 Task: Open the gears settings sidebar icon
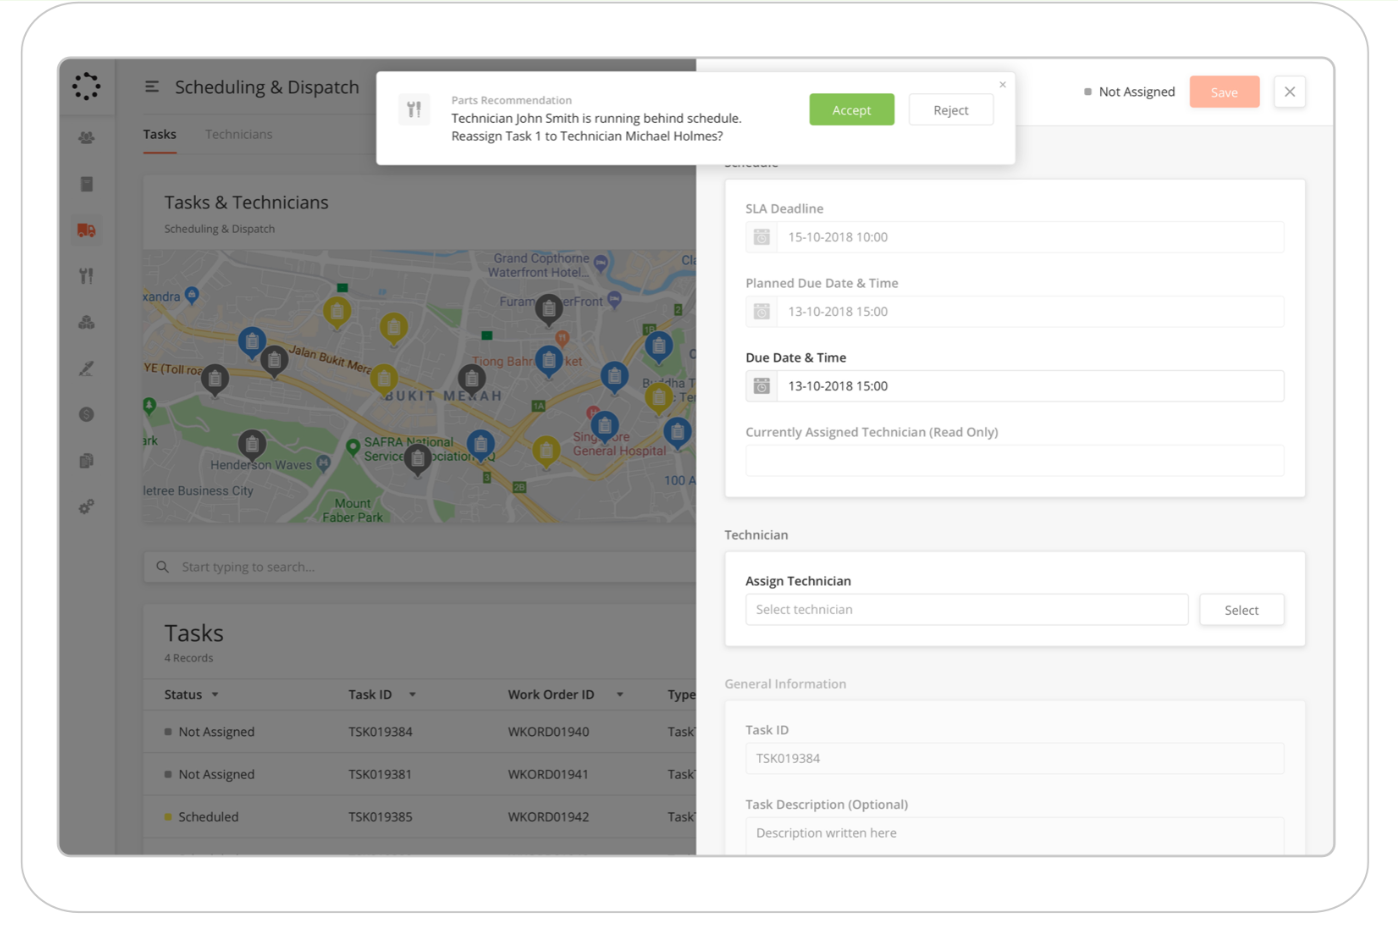coord(87,507)
